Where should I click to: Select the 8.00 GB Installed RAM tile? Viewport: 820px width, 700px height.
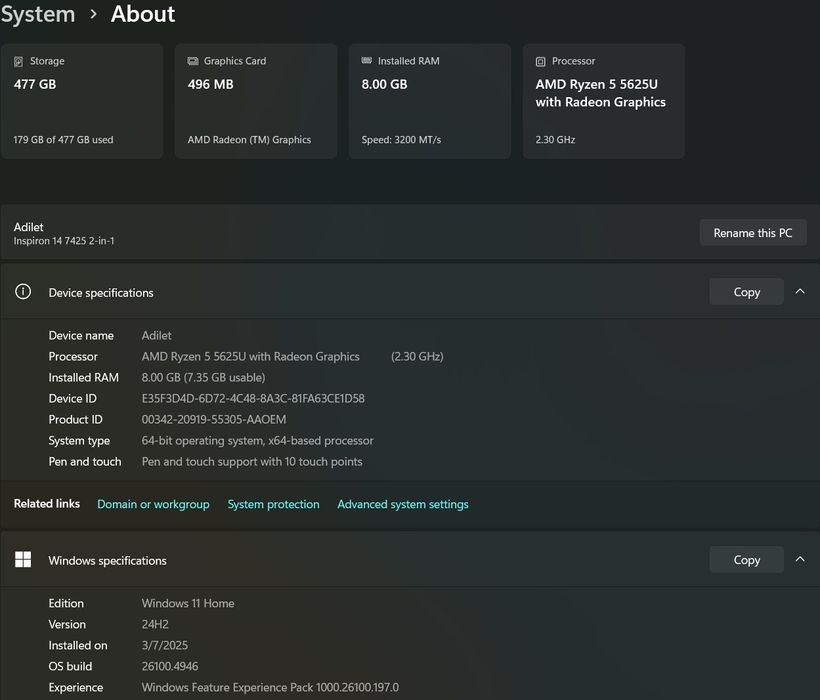tap(430, 101)
